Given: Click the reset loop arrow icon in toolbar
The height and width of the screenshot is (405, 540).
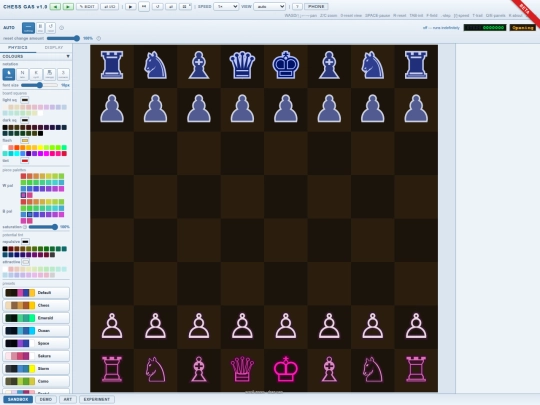Looking at the screenshot, I should point(158,7).
